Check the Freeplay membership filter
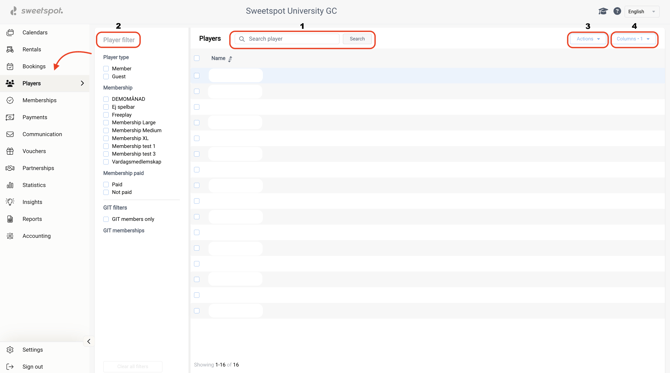 106,115
